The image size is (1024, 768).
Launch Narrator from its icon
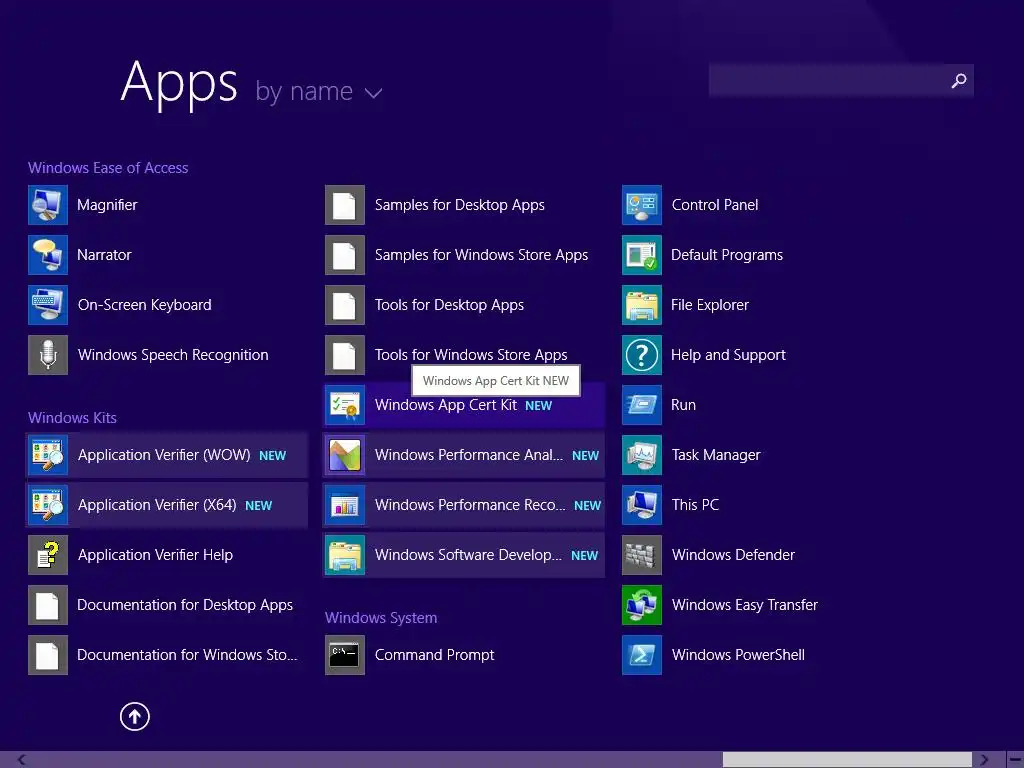[48, 255]
